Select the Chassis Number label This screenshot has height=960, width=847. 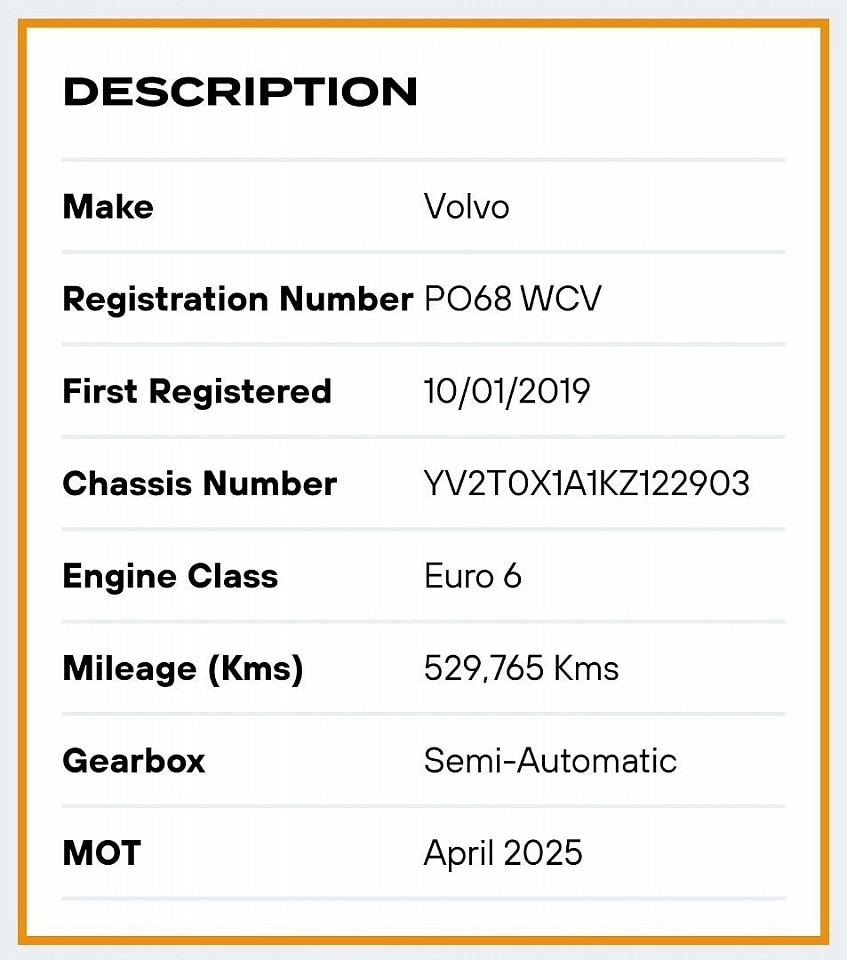click(x=200, y=484)
